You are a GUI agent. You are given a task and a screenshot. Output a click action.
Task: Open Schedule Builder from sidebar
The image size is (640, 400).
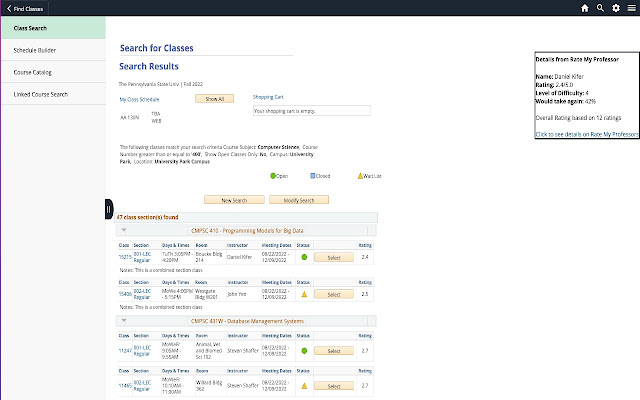(x=53, y=50)
